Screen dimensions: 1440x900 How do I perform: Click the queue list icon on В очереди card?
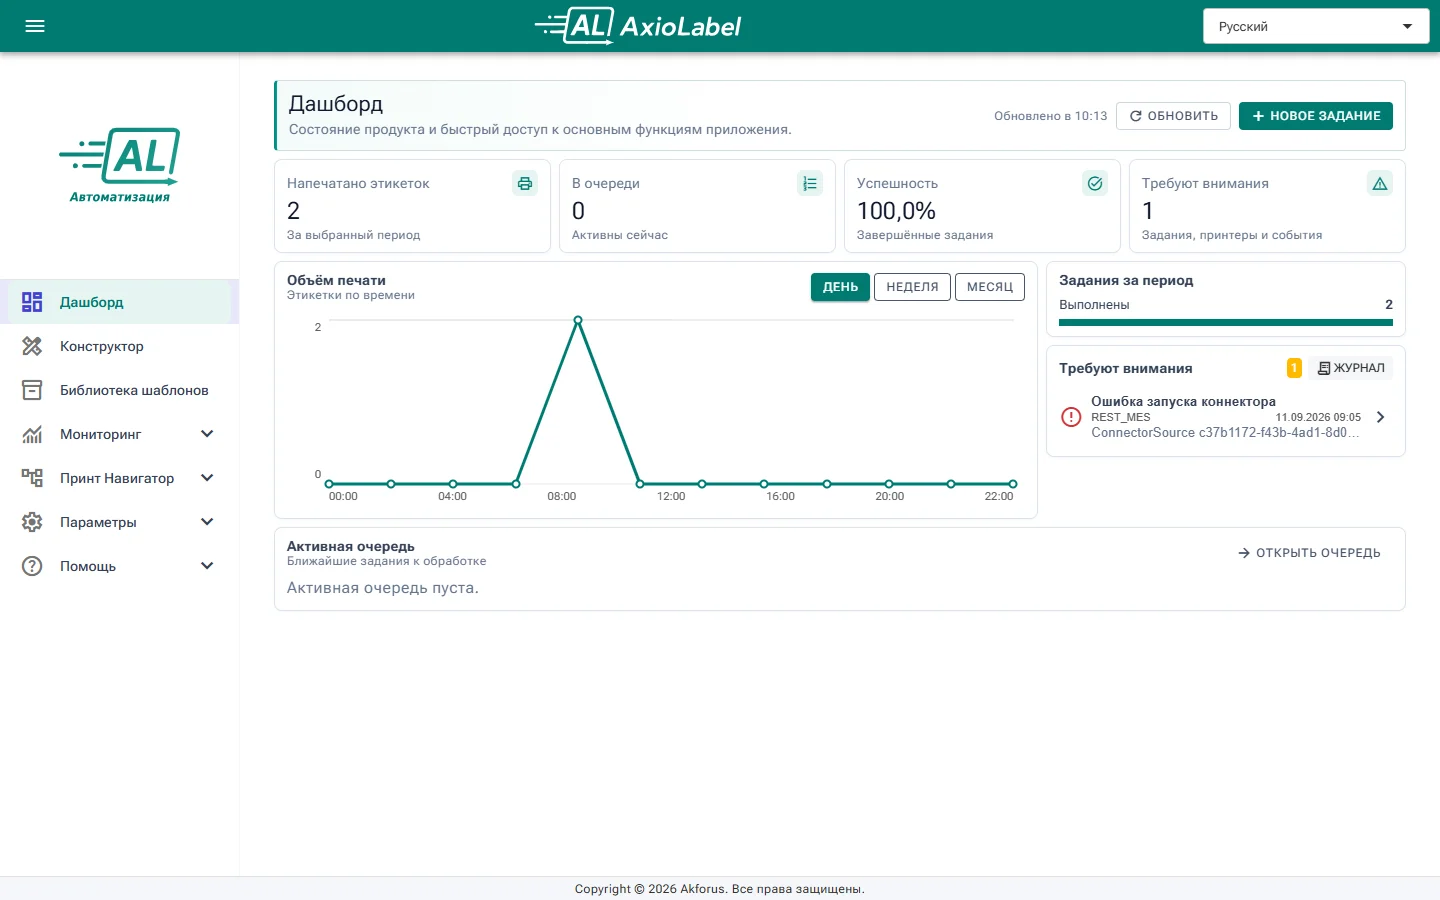(810, 183)
